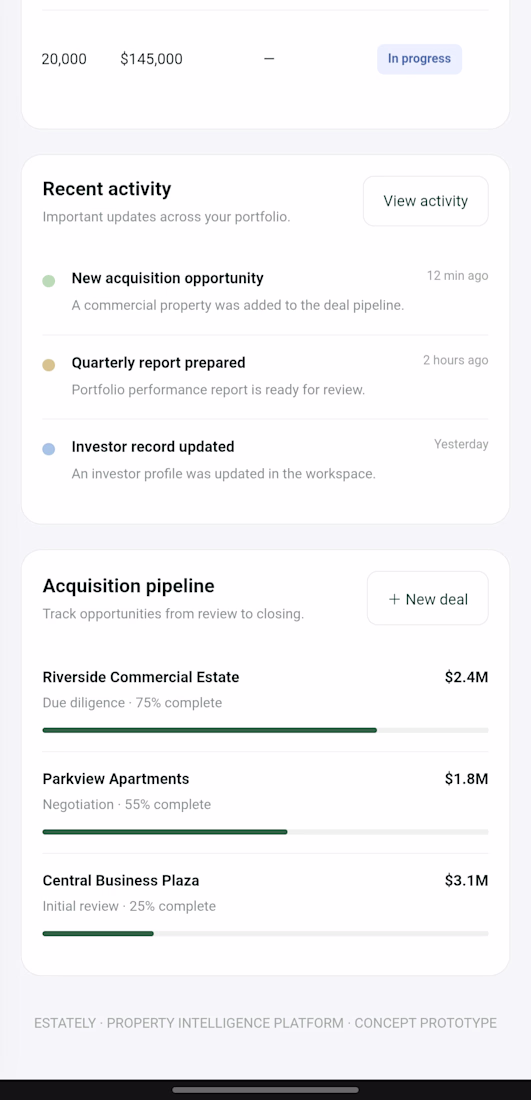Click the Acquisition pipeline heading
The height and width of the screenshot is (1100, 531).
coord(128,586)
